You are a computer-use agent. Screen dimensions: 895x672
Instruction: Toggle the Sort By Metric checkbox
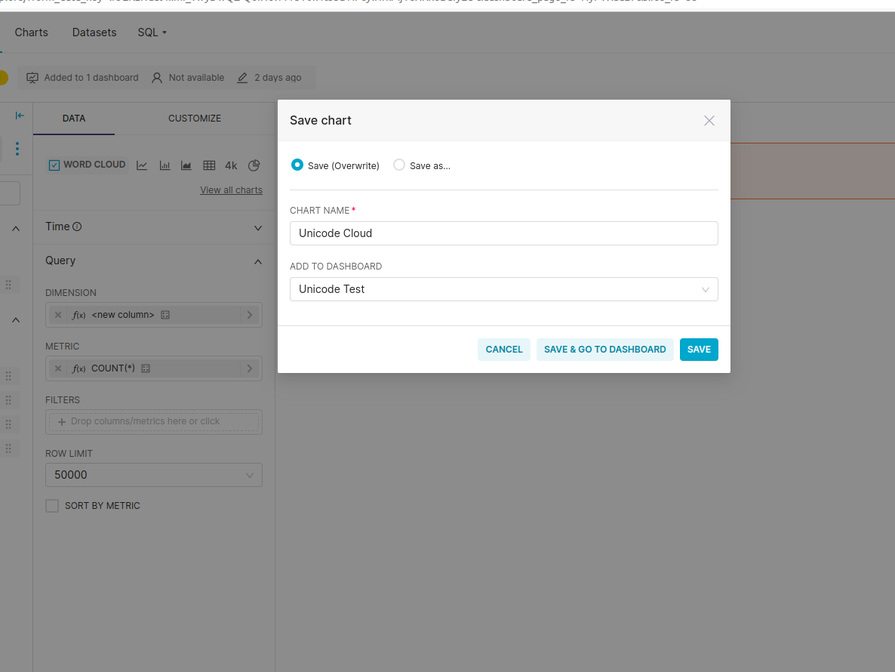pyautogui.click(x=52, y=506)
